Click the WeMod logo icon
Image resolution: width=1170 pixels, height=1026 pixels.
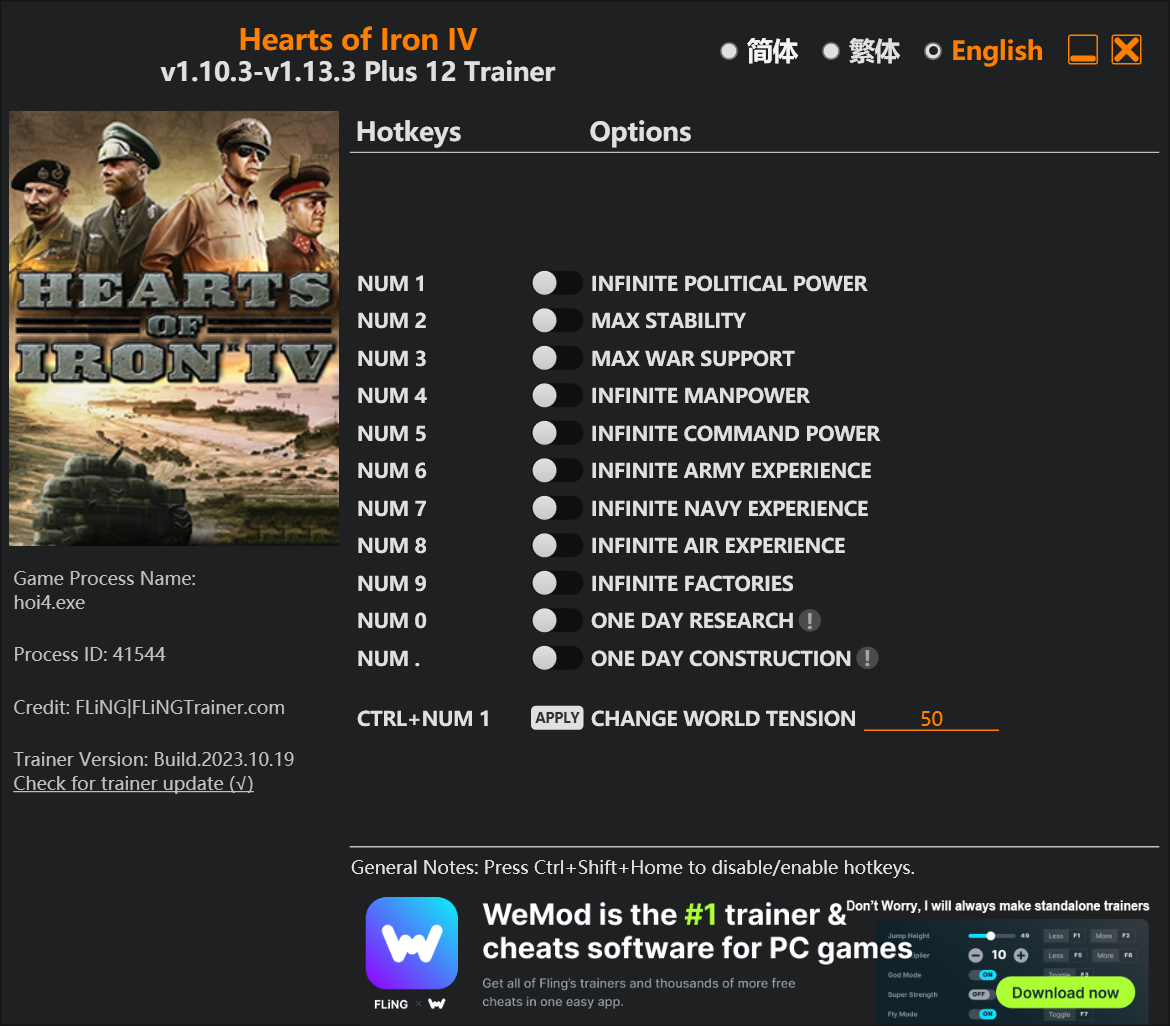tap(412, 943)
